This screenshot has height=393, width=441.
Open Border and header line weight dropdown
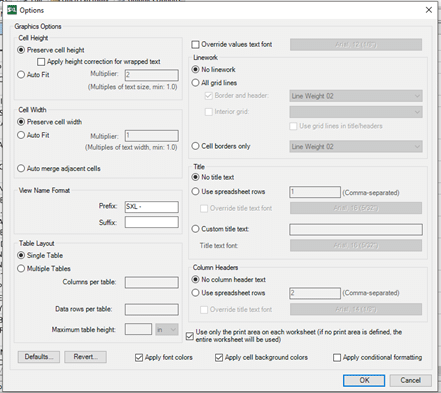point(356,96)
